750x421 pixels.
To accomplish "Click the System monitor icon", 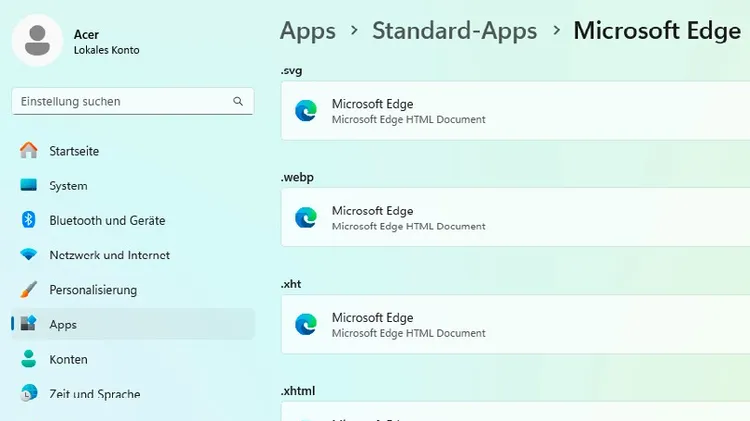I will (29, 185).
